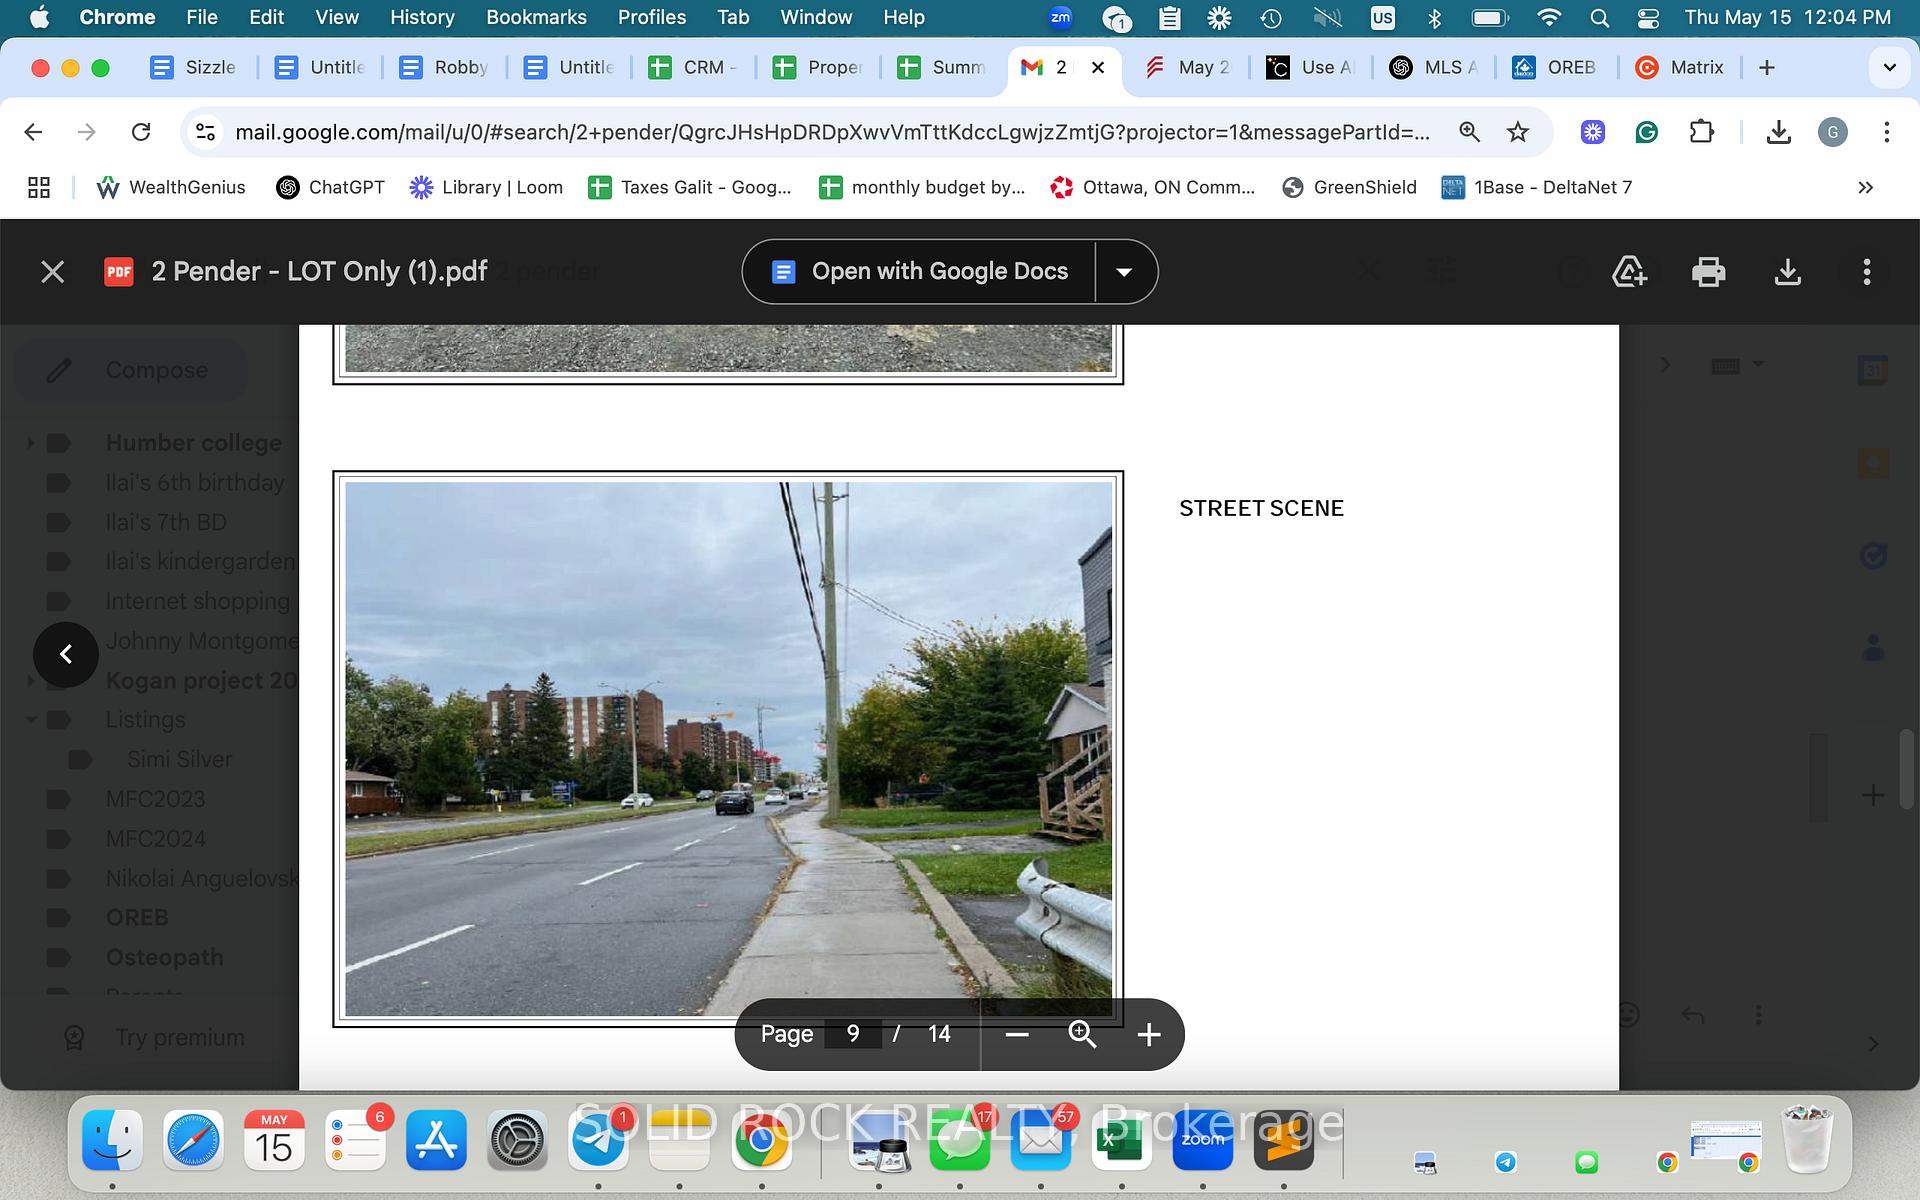Open 1Base - DeltaNet 7 bookmark
The image size is (1920, 1200).
1537,187
